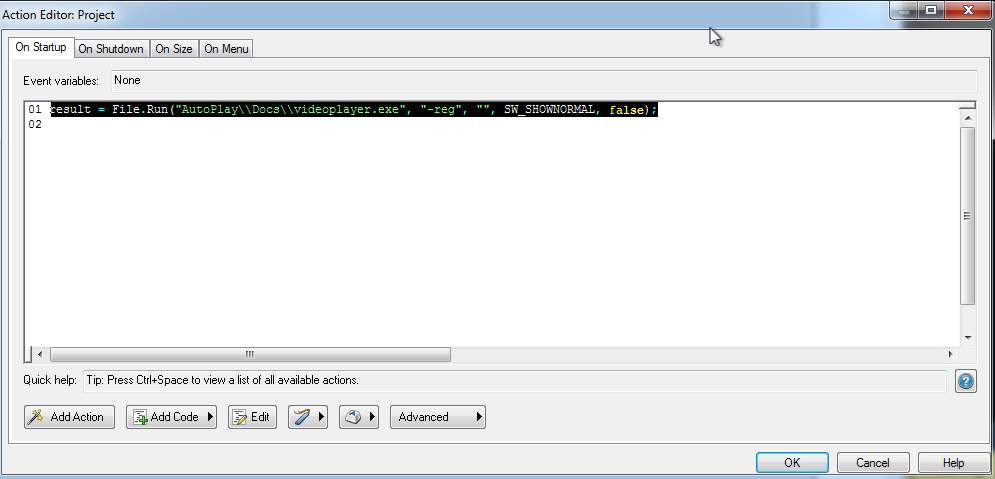Screen dimensions: 995x479
Task: Open the Add Code dropdown menu
Action: click(171, 417)
